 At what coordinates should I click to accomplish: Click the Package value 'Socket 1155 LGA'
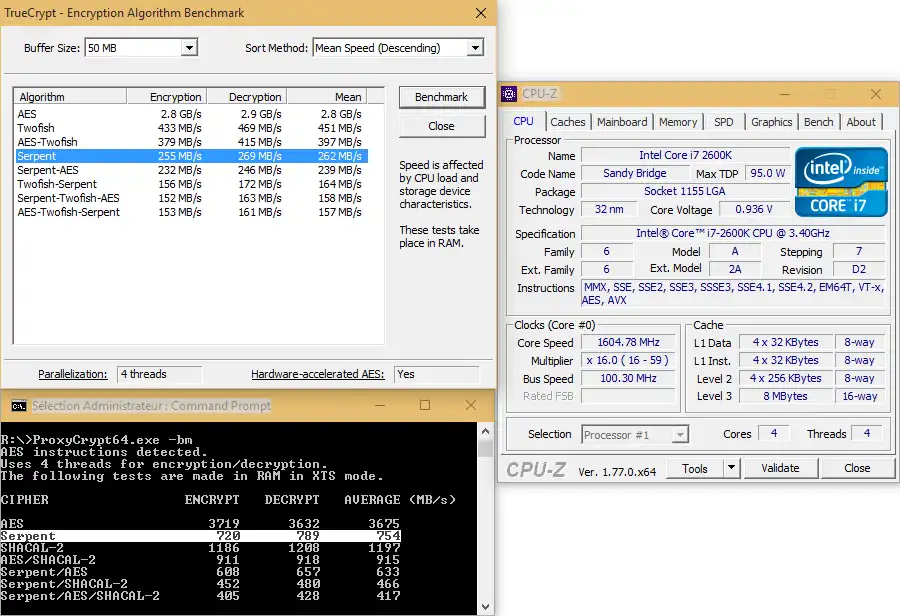[685, 191]
